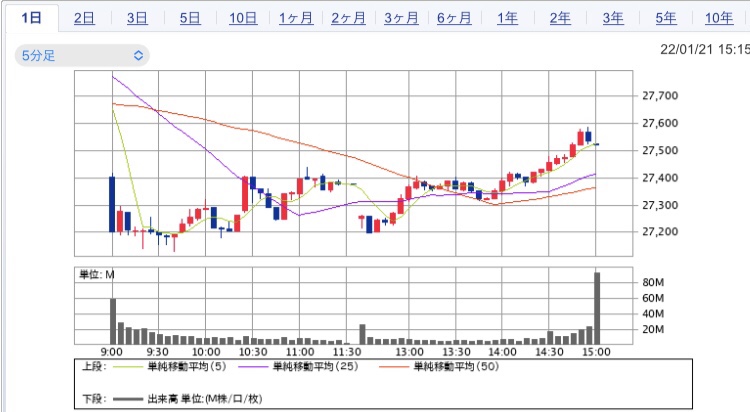Click the 単純移動平均(5) legend entry
This screenshot has width=750, height=412.
pos(171,367)
